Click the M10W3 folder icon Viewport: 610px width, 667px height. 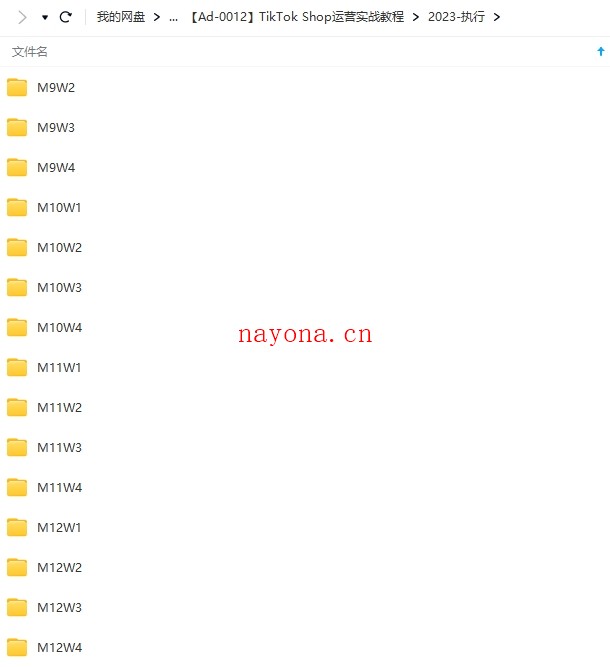(17, 287)
